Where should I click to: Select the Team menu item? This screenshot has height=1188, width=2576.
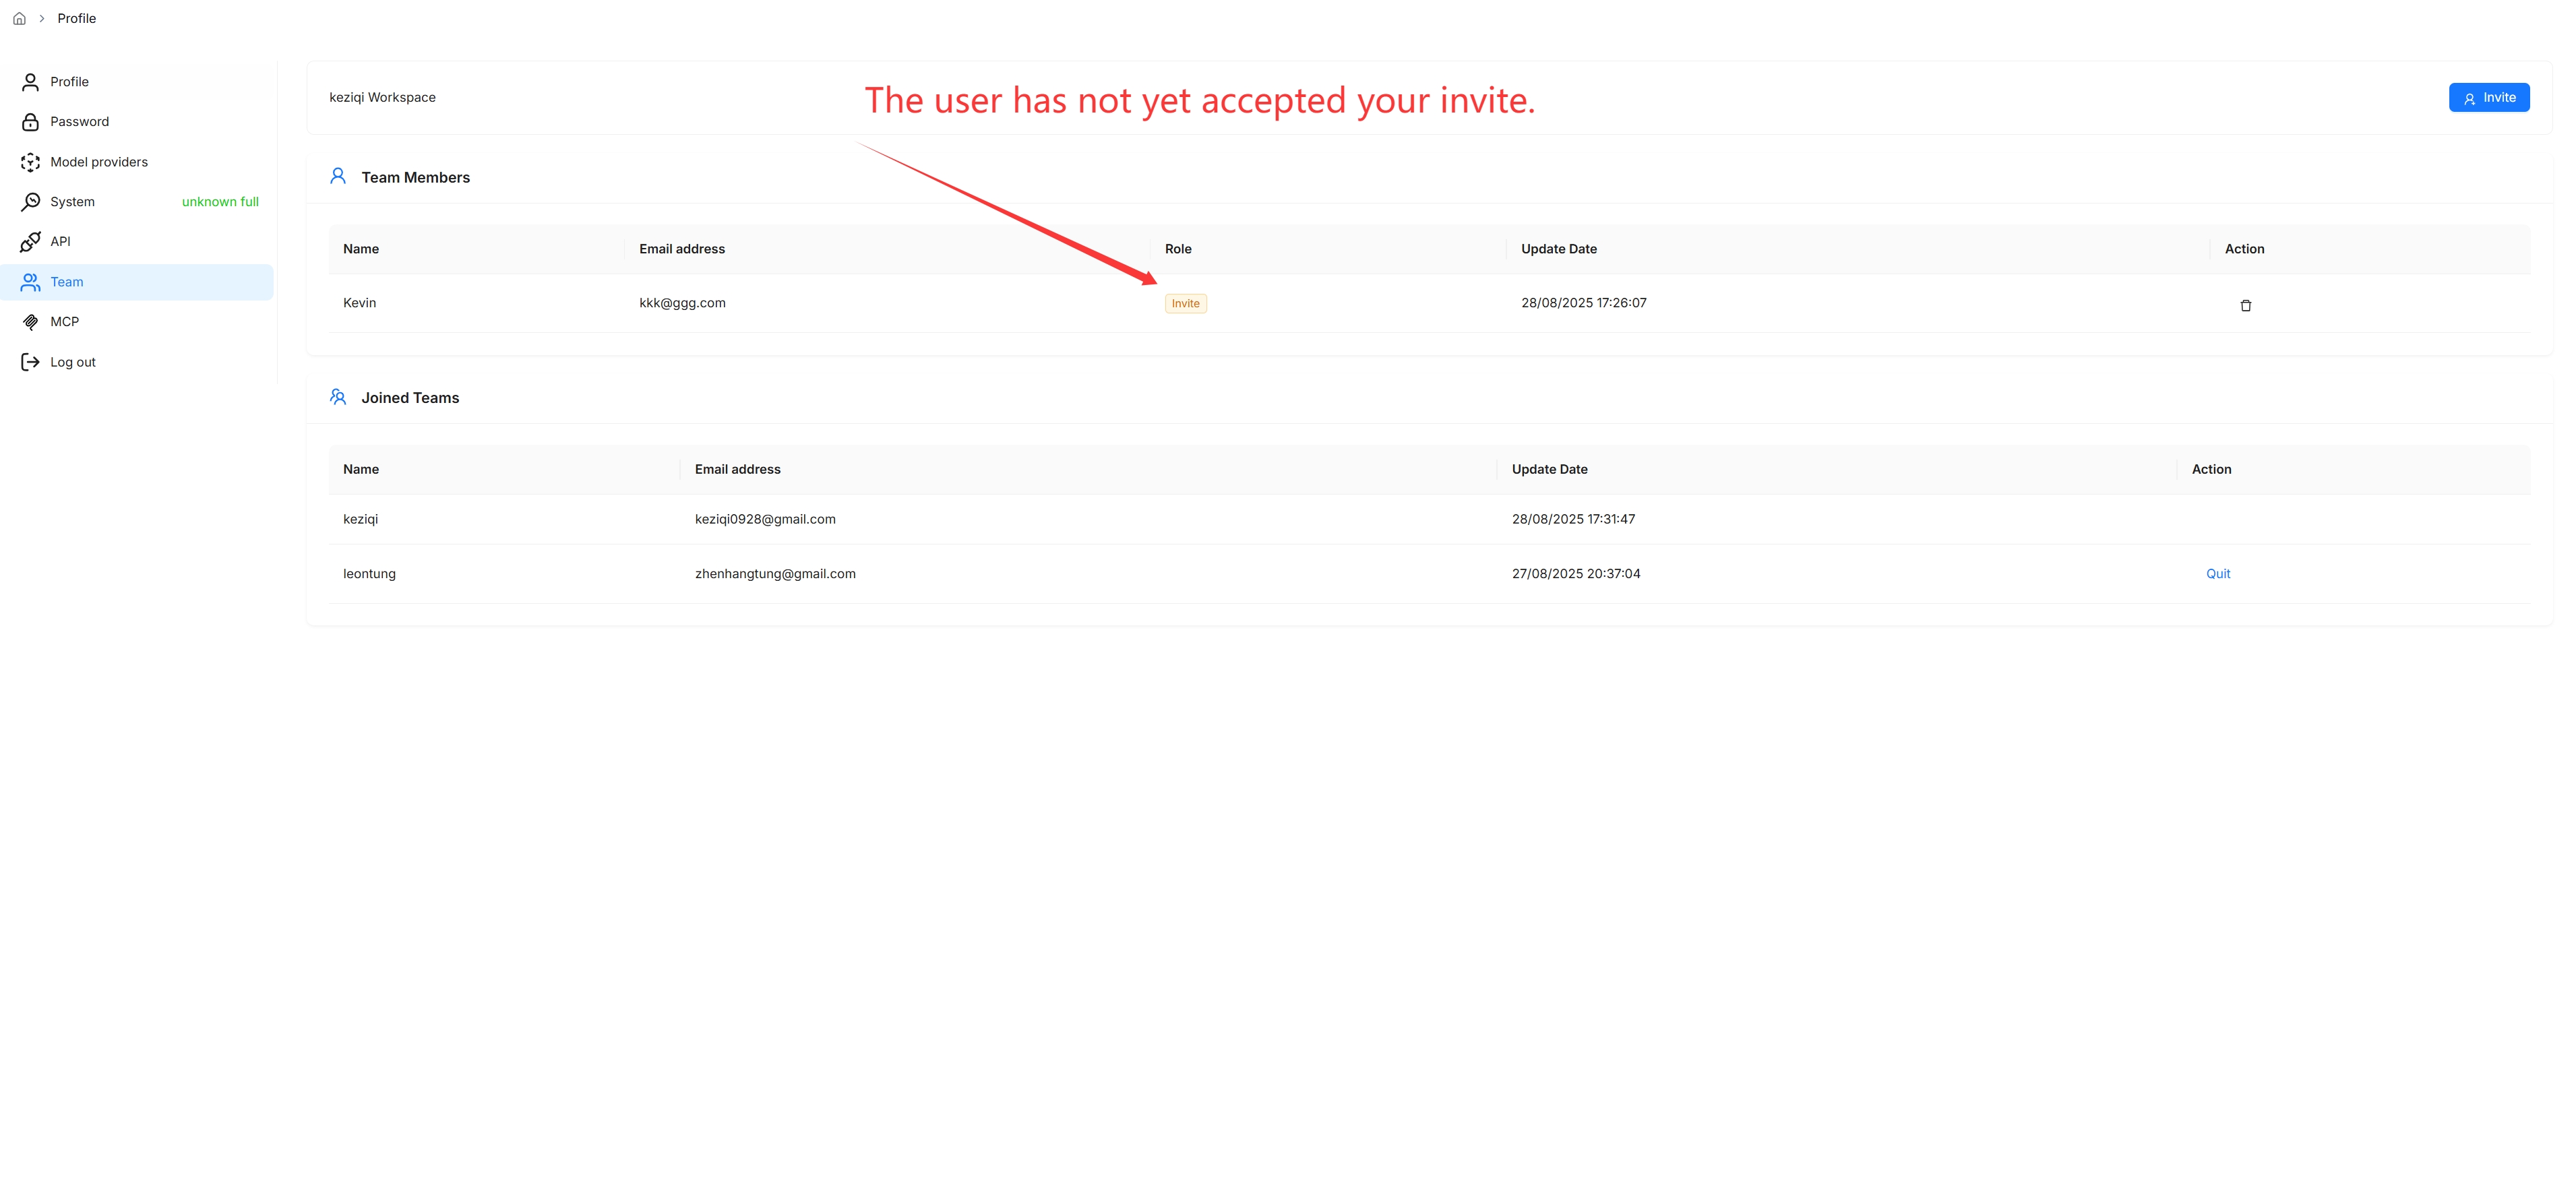point(67,282)
